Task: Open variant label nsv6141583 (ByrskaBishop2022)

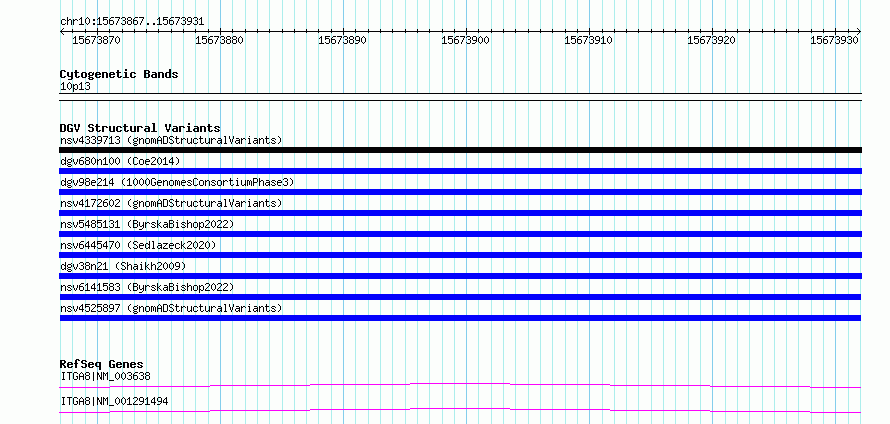Action: coord(147,287)
